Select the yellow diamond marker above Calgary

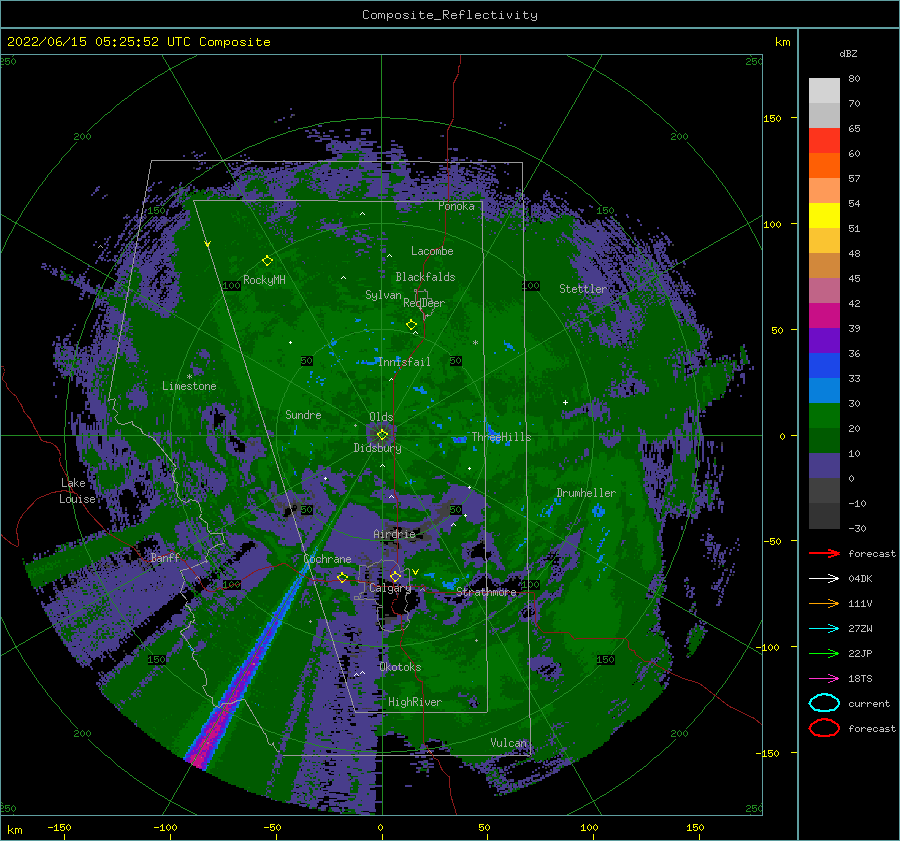click(395, 576)
